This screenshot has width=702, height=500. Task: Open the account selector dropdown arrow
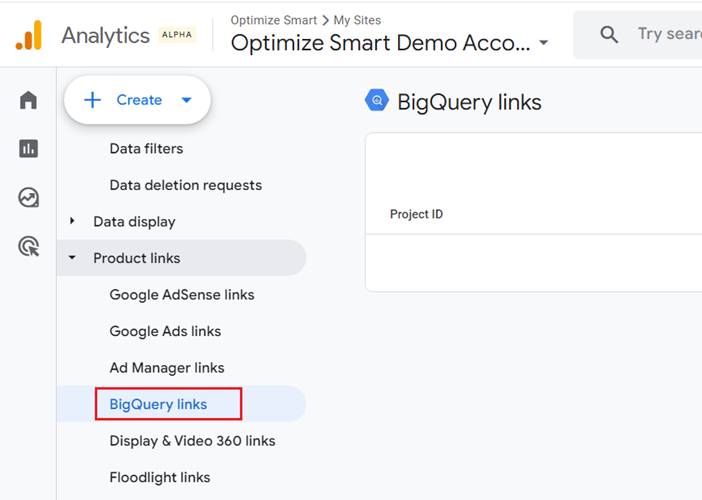544,43
